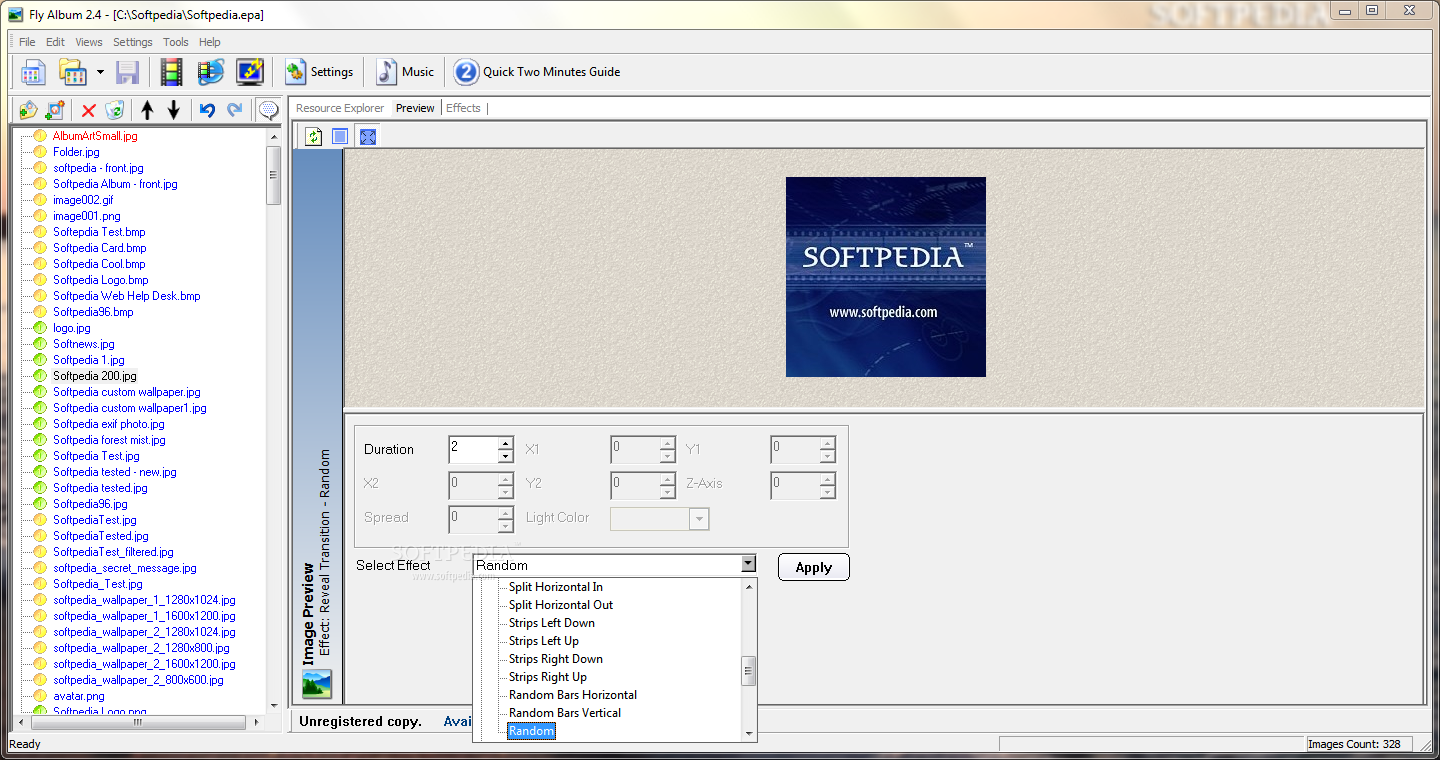Screen dimensions: 1440x760
Task: Click the Apply button
Action: 814,567
